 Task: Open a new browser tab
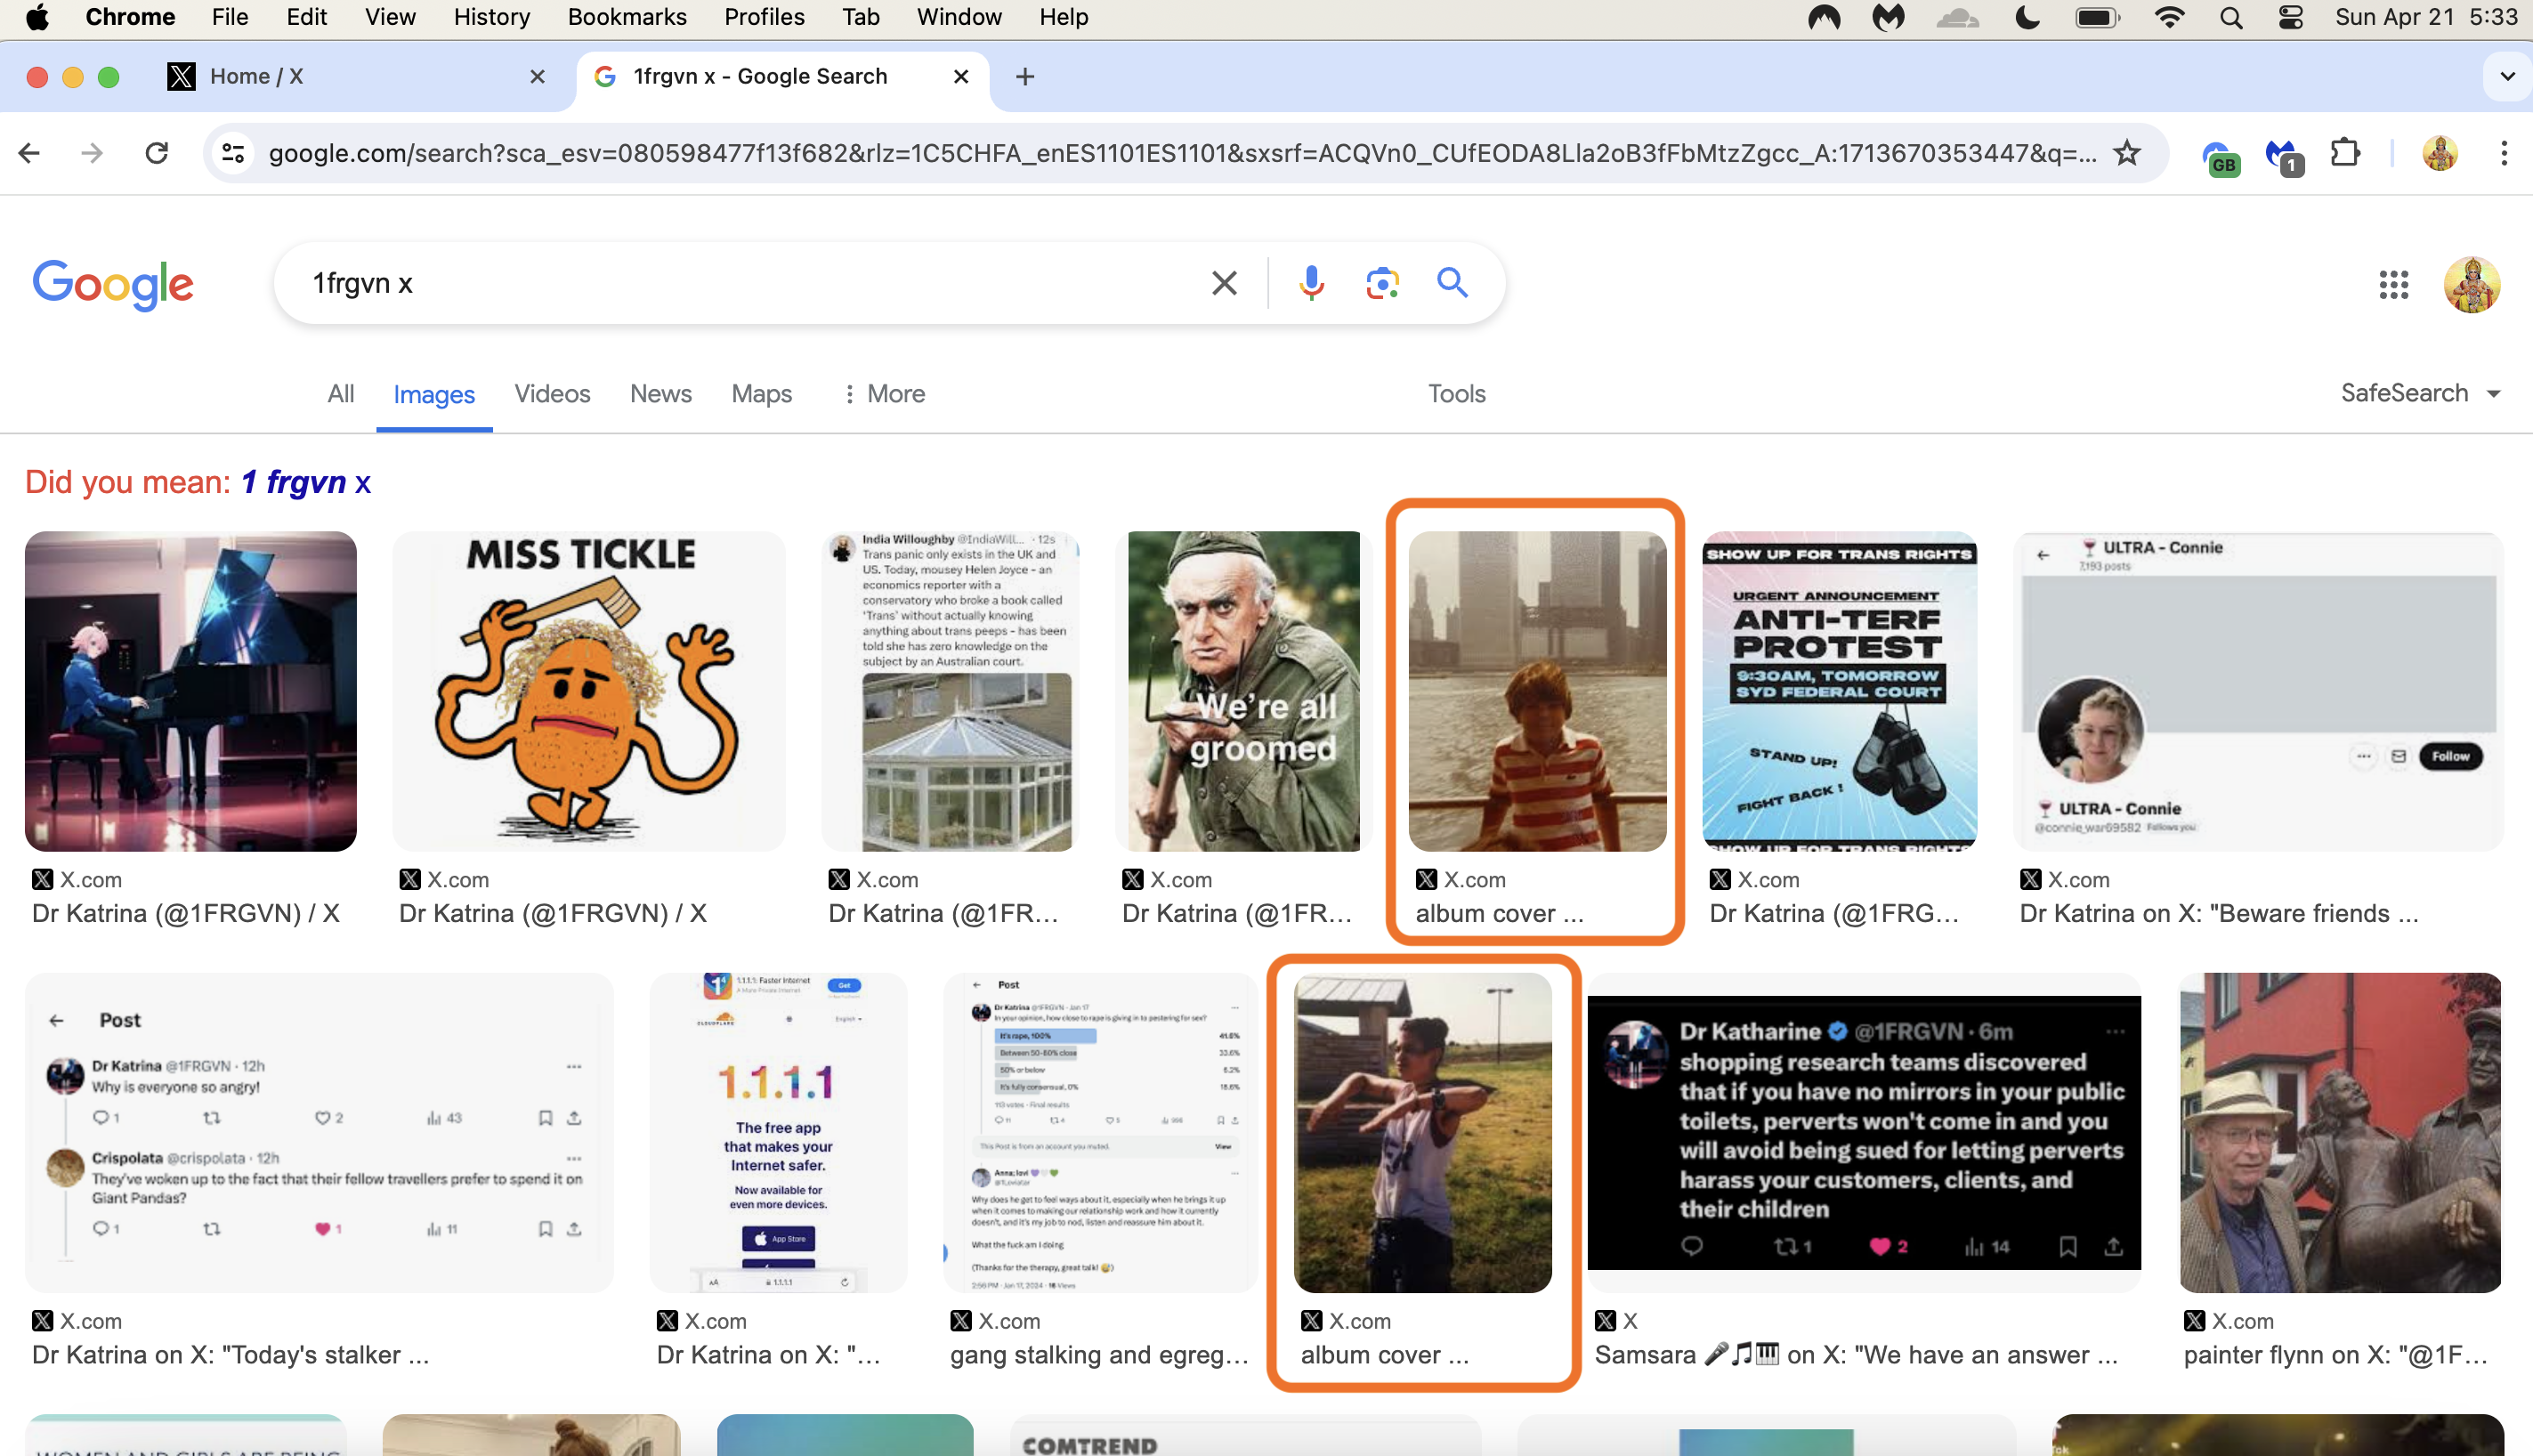[x=1025, y=76]
